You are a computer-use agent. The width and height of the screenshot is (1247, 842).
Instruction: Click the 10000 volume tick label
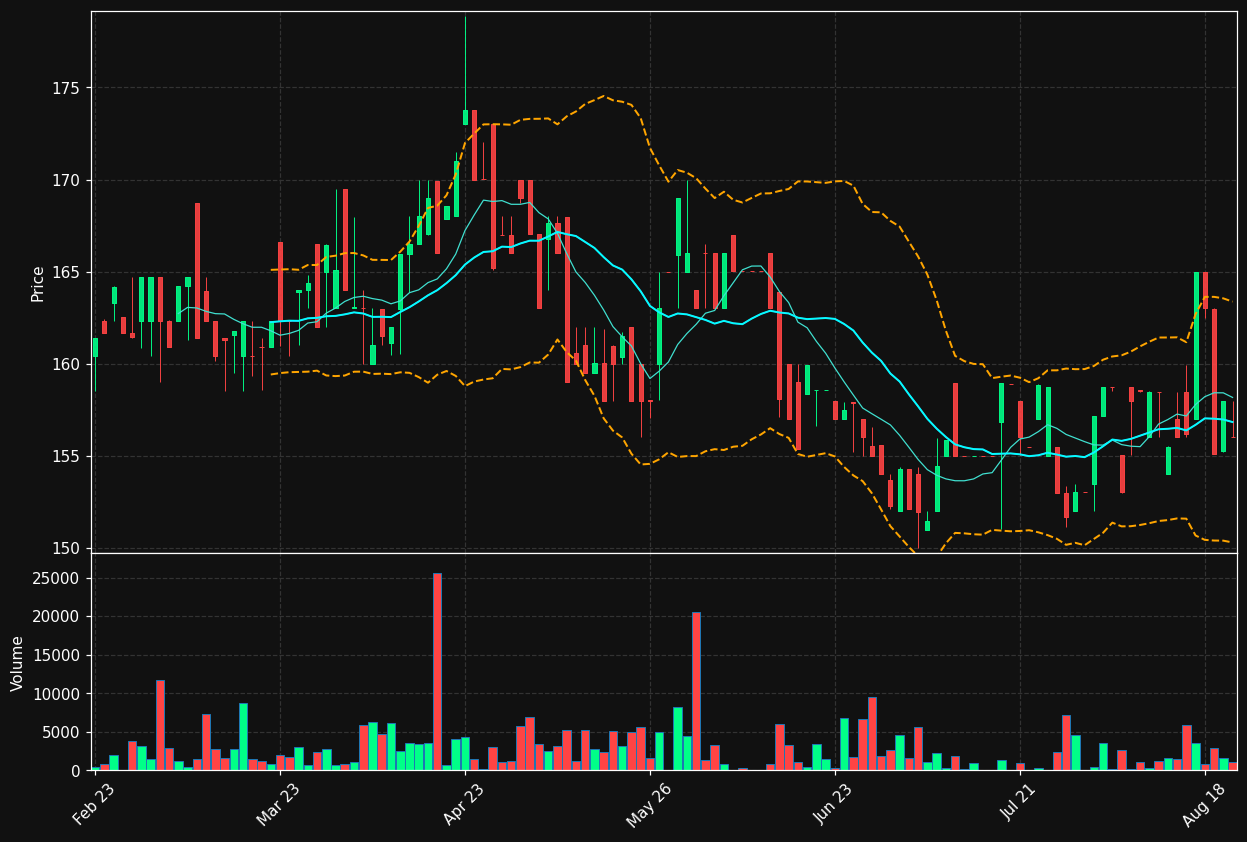coord(59,694)
